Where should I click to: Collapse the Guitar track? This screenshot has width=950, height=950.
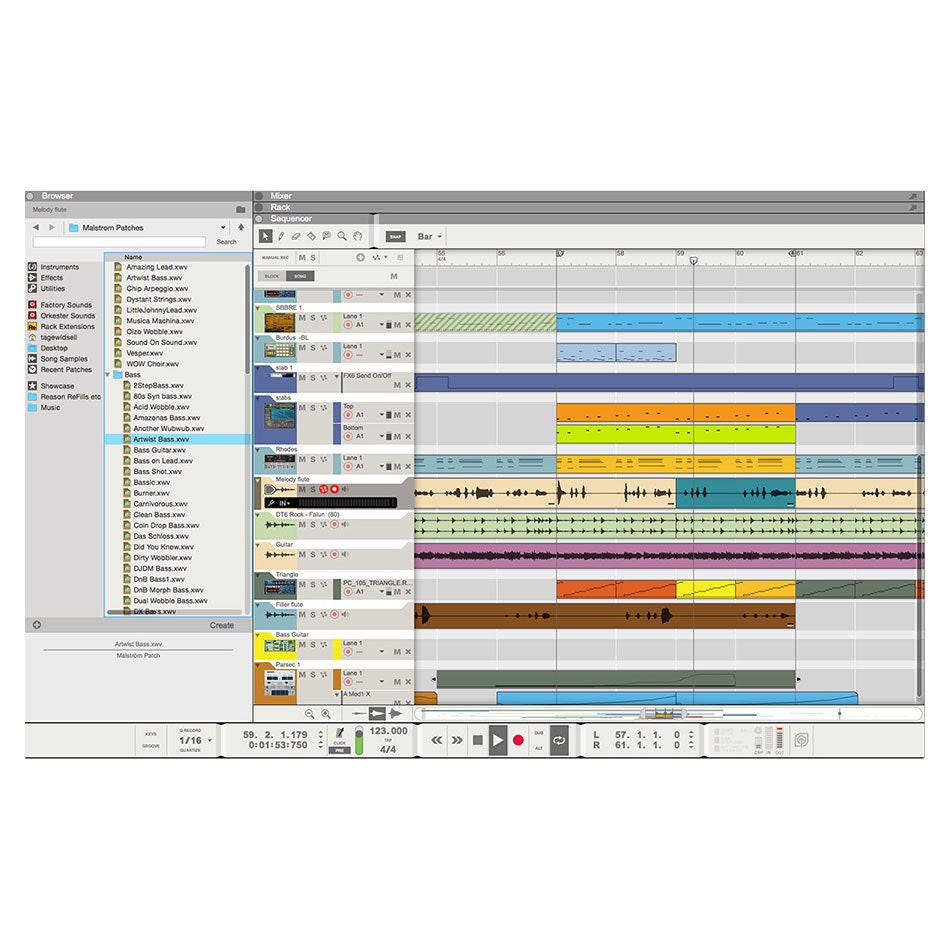click(x=257, y=545)
